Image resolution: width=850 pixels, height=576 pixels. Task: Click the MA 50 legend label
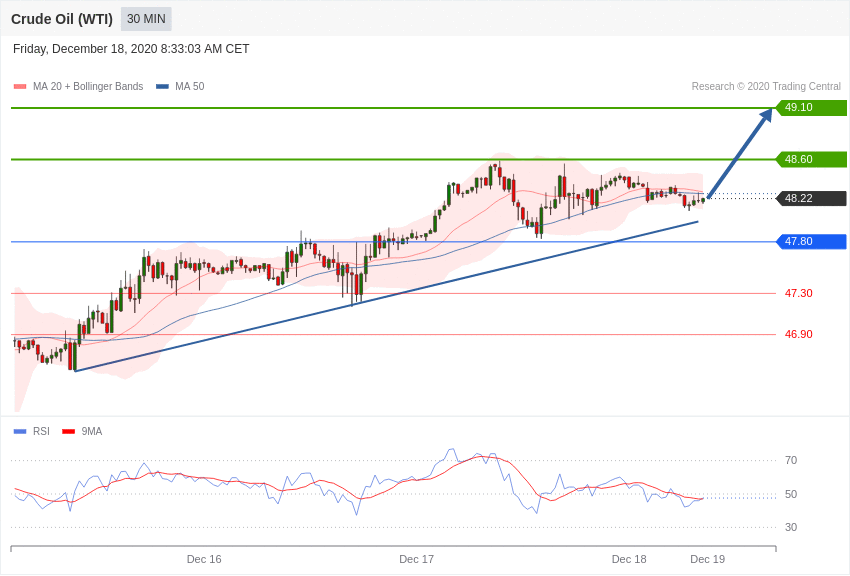coord(190,87)
